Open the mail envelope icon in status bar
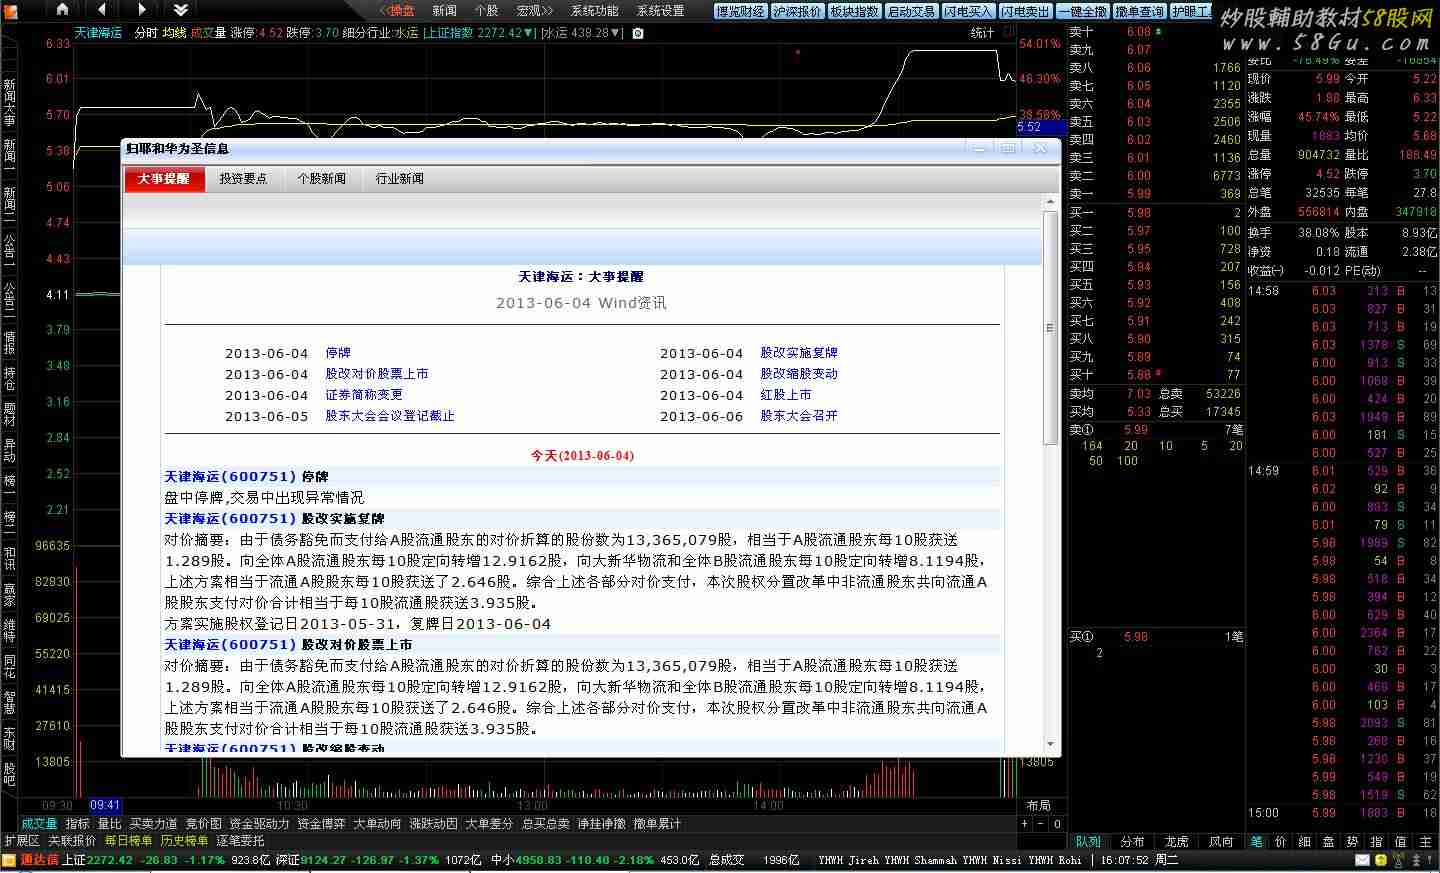This screenshot has height=873, width=1440. tap(1362, 860)
